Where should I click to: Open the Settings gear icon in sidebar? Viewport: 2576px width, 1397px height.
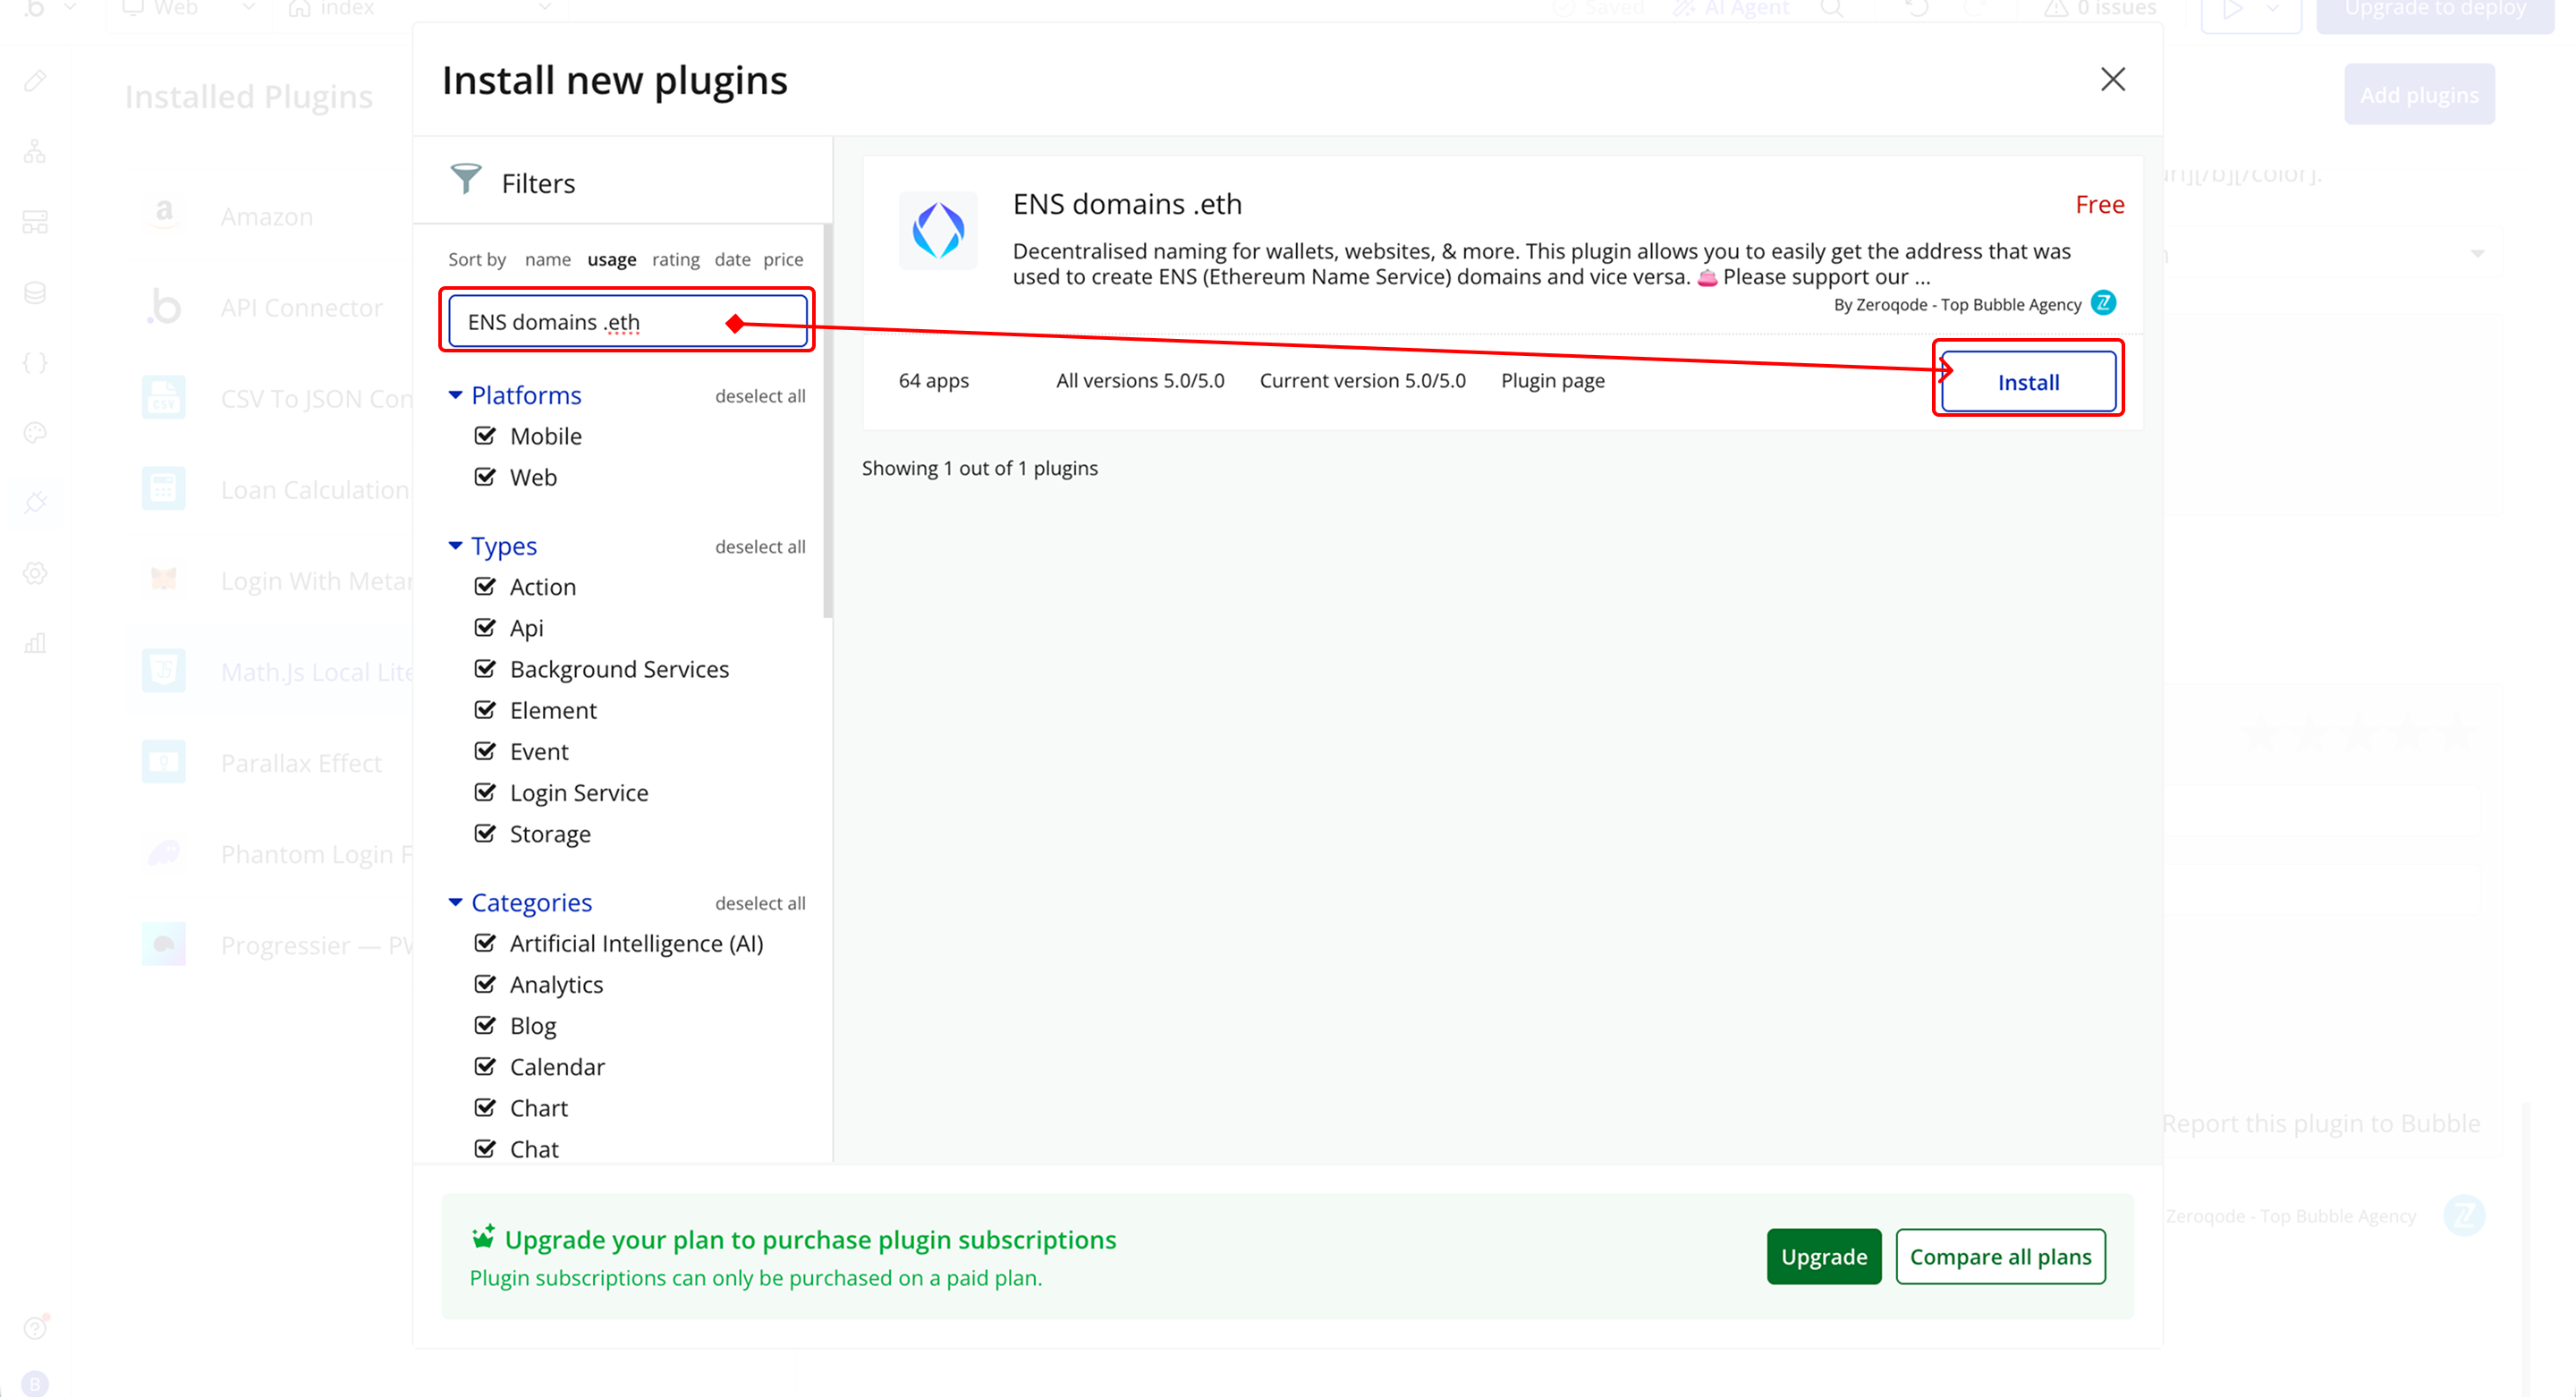pyautogui.click(x=35, y=573)
